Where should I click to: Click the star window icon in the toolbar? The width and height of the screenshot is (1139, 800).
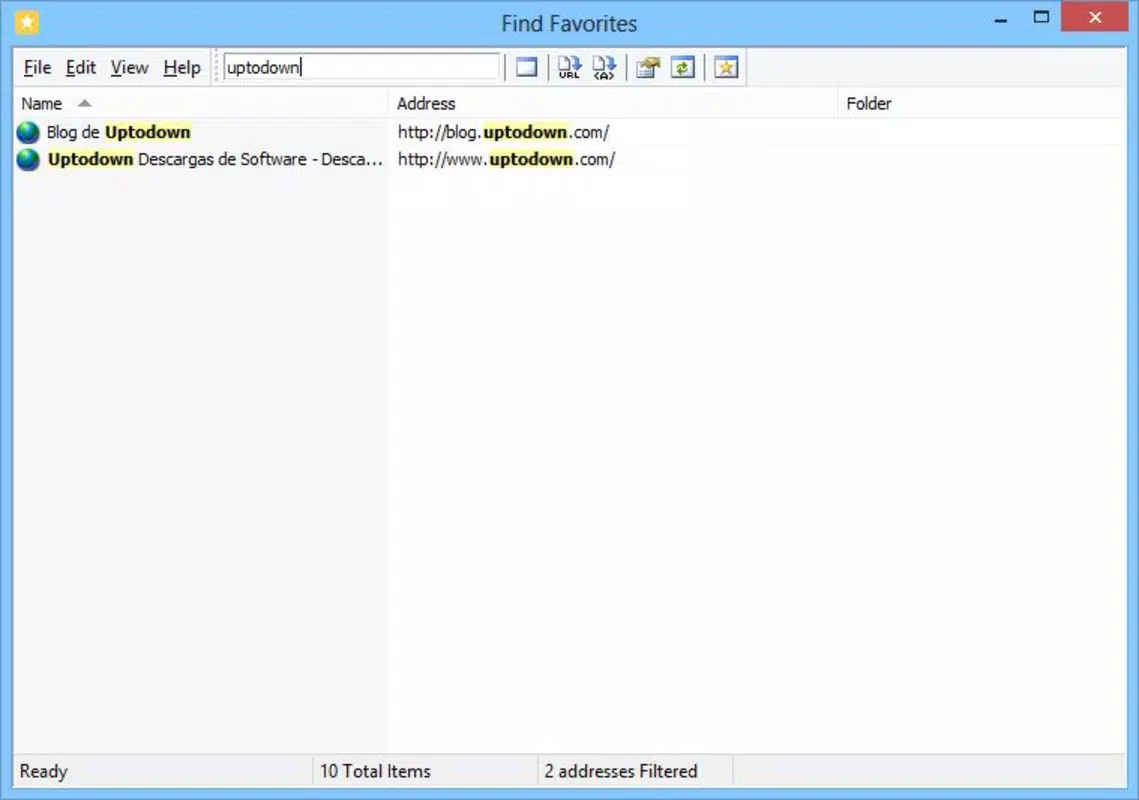tap(726, 68)
